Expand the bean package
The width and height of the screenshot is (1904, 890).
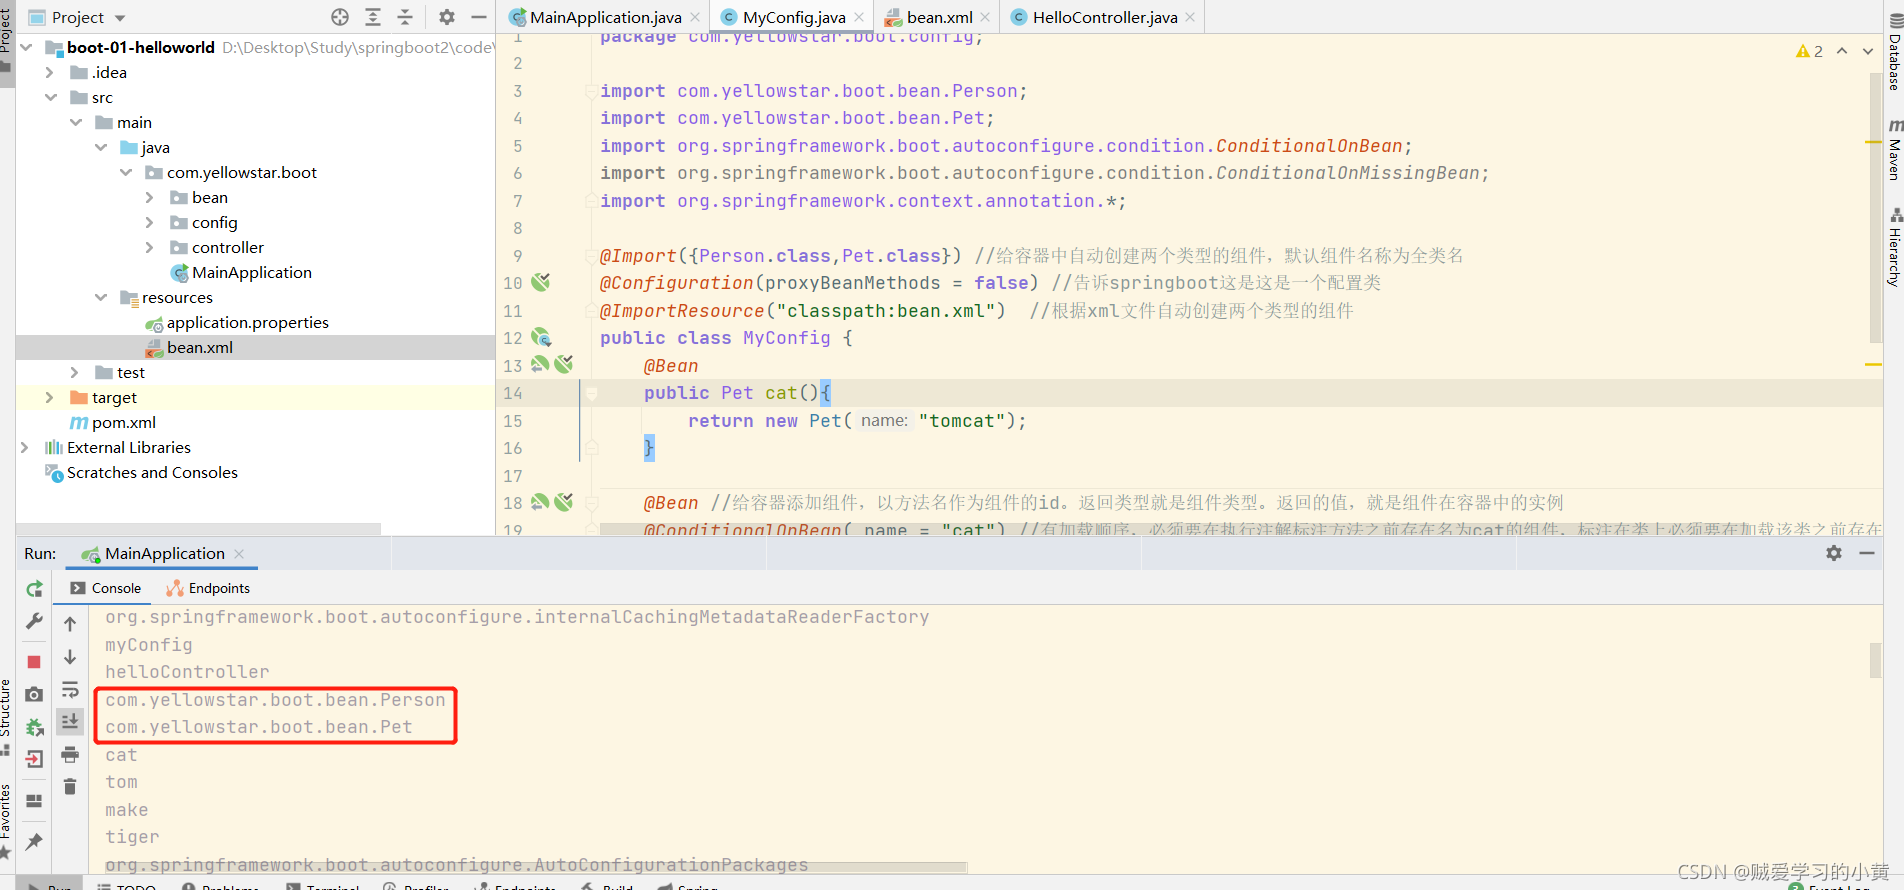[150, 197]
